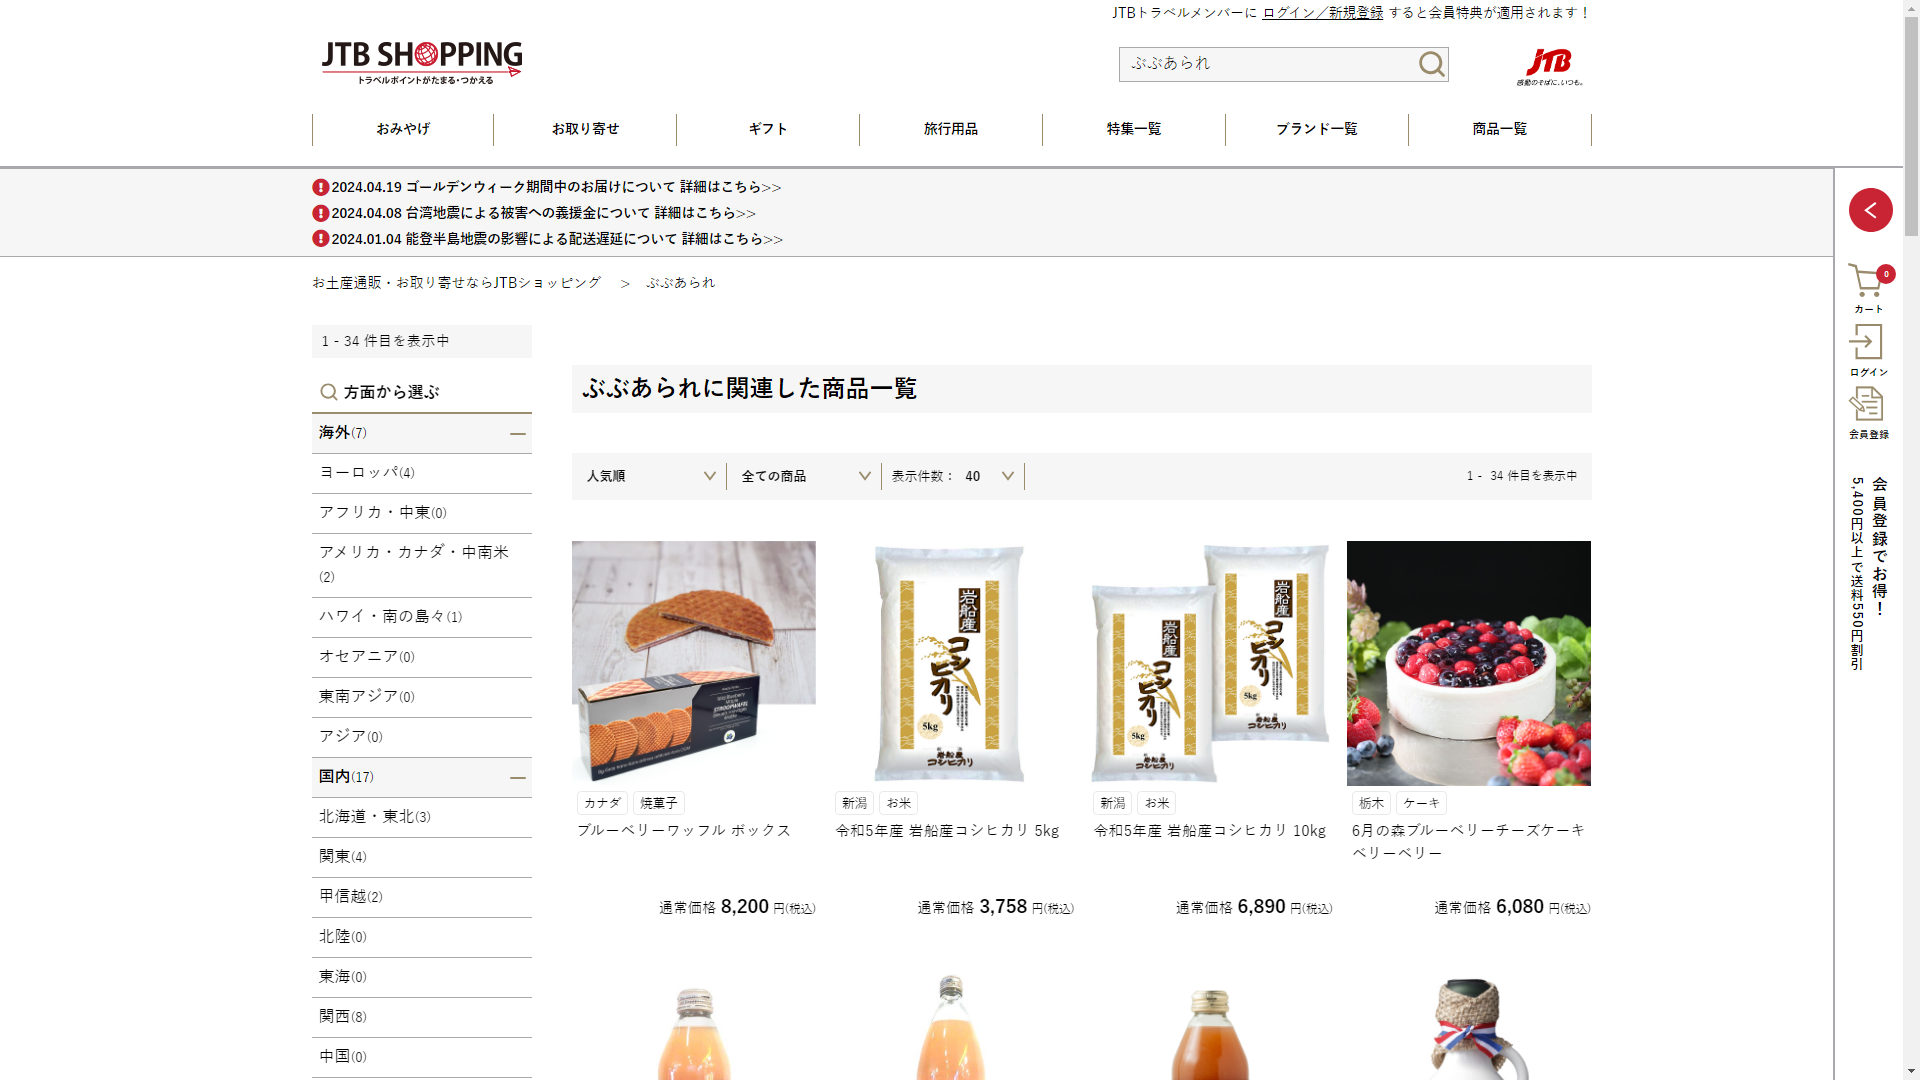This screenshot has width=1920, height=1080.
Task: Click the JTB Shopping logo
Action: pos(421,62)
